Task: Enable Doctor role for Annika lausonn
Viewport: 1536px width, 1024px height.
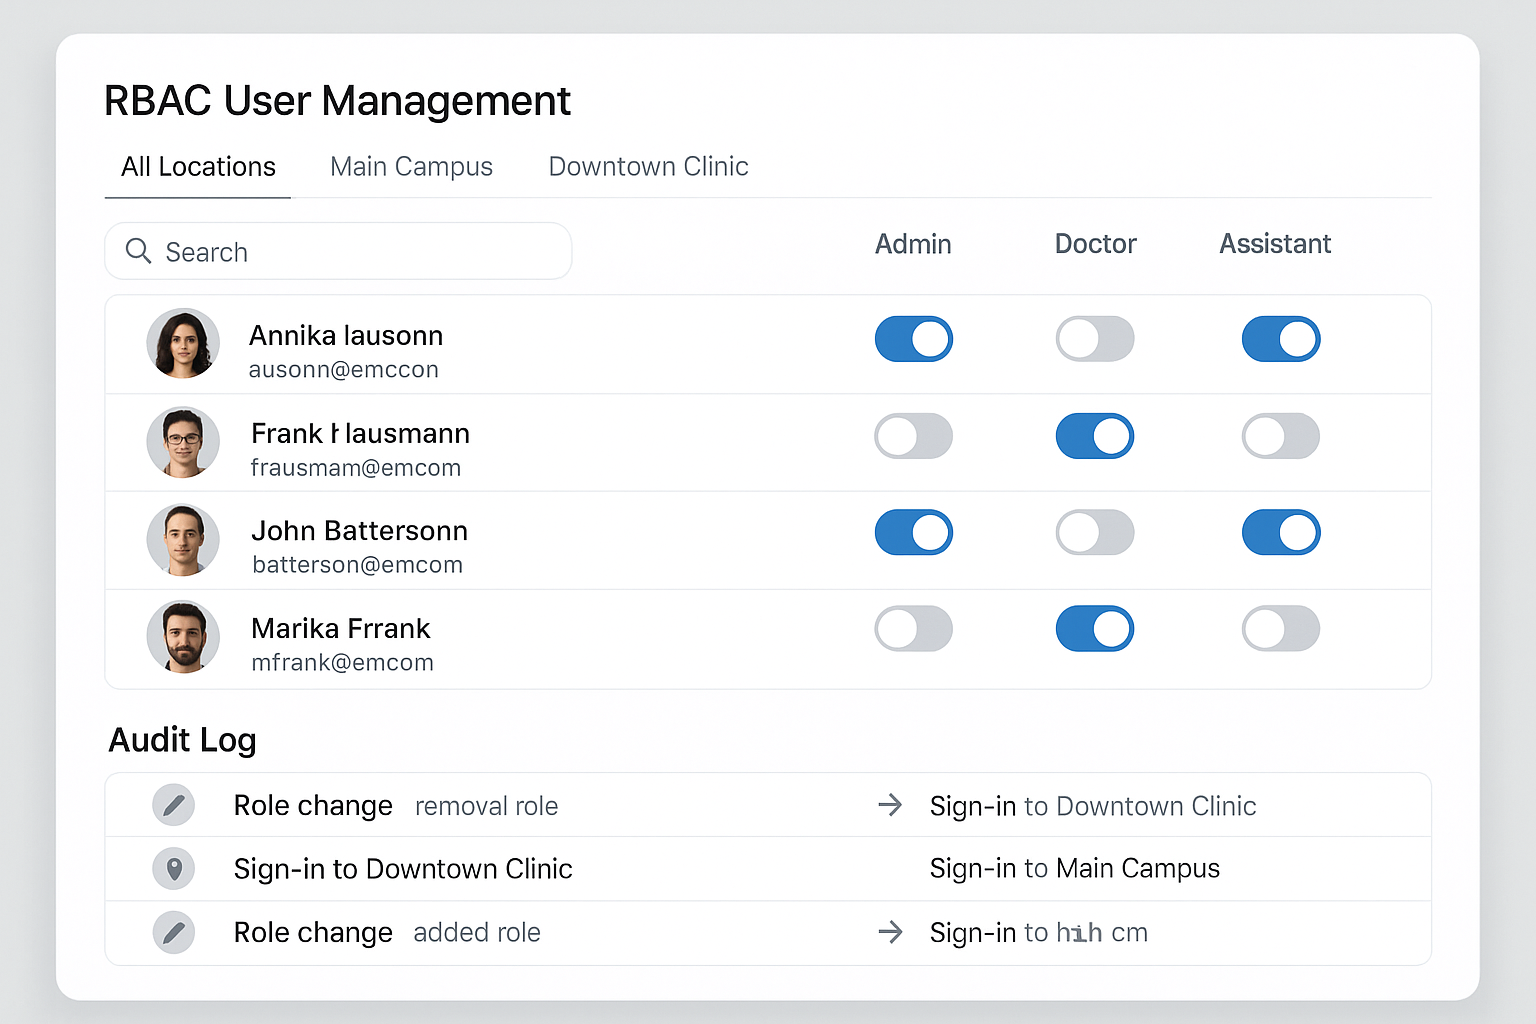Action: (x=1095, y=339)
